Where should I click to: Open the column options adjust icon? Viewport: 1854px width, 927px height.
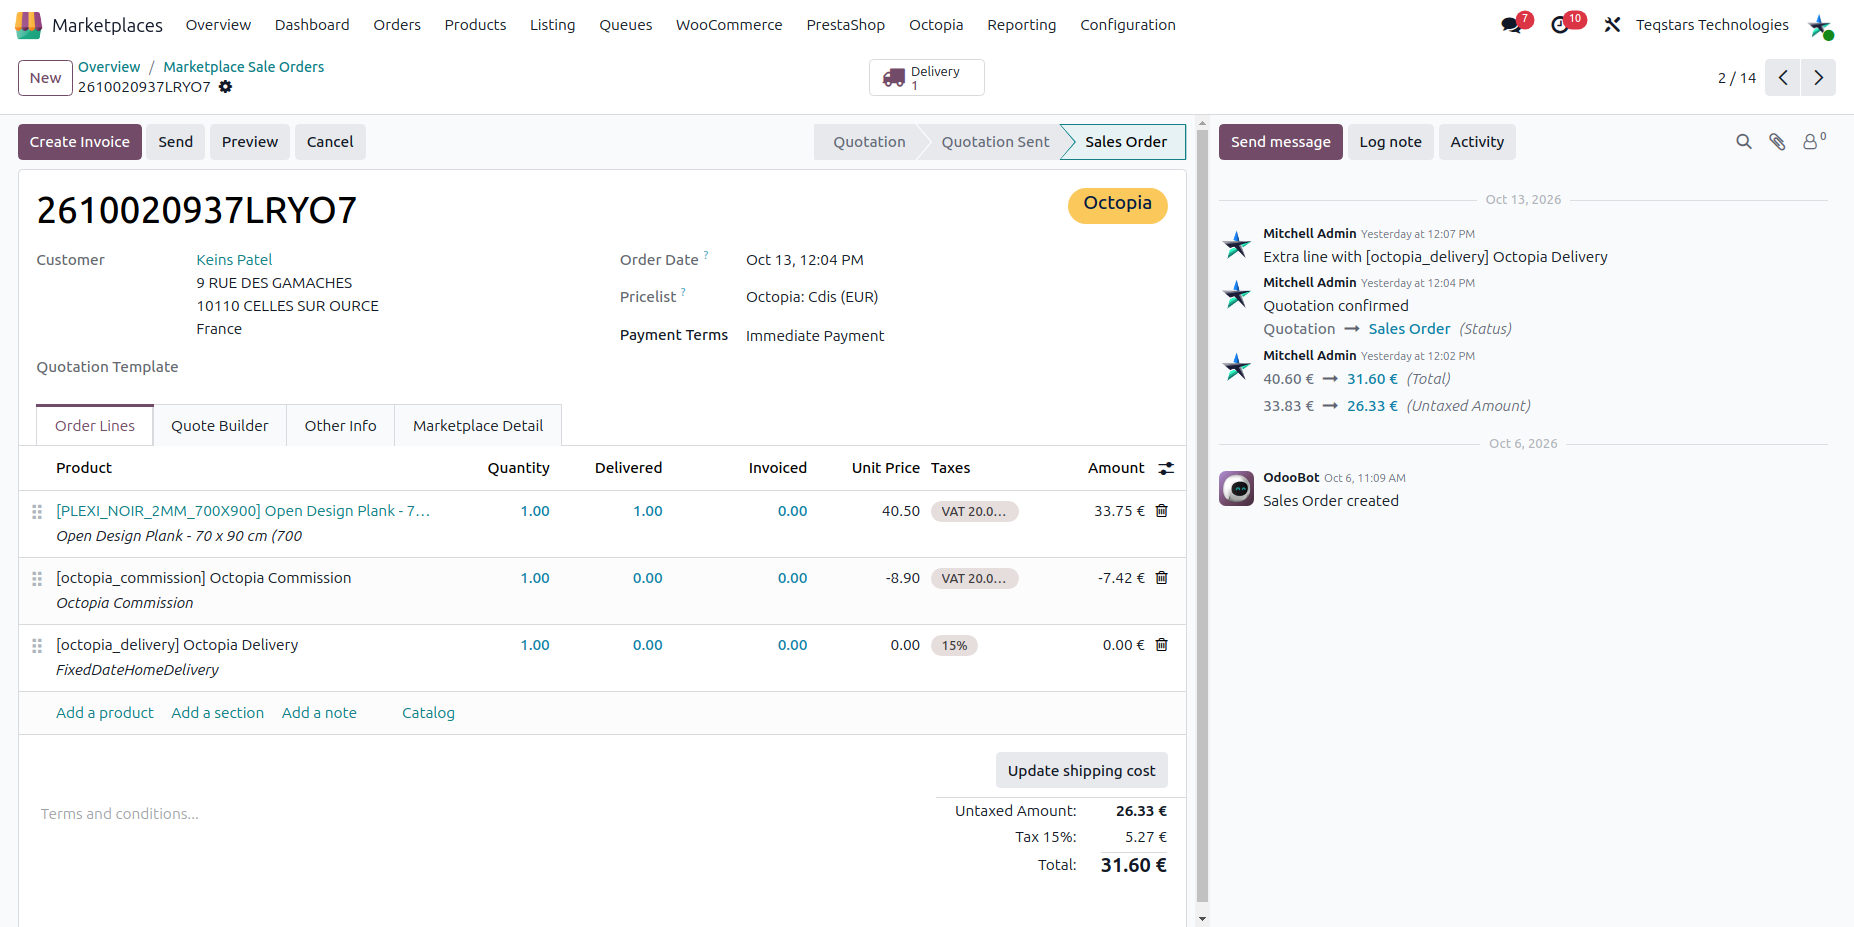pos(1166,468)
